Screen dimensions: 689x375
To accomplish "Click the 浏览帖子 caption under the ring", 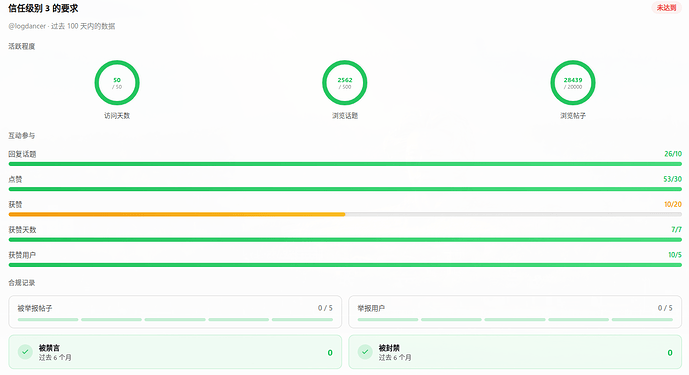I will 573,116.
